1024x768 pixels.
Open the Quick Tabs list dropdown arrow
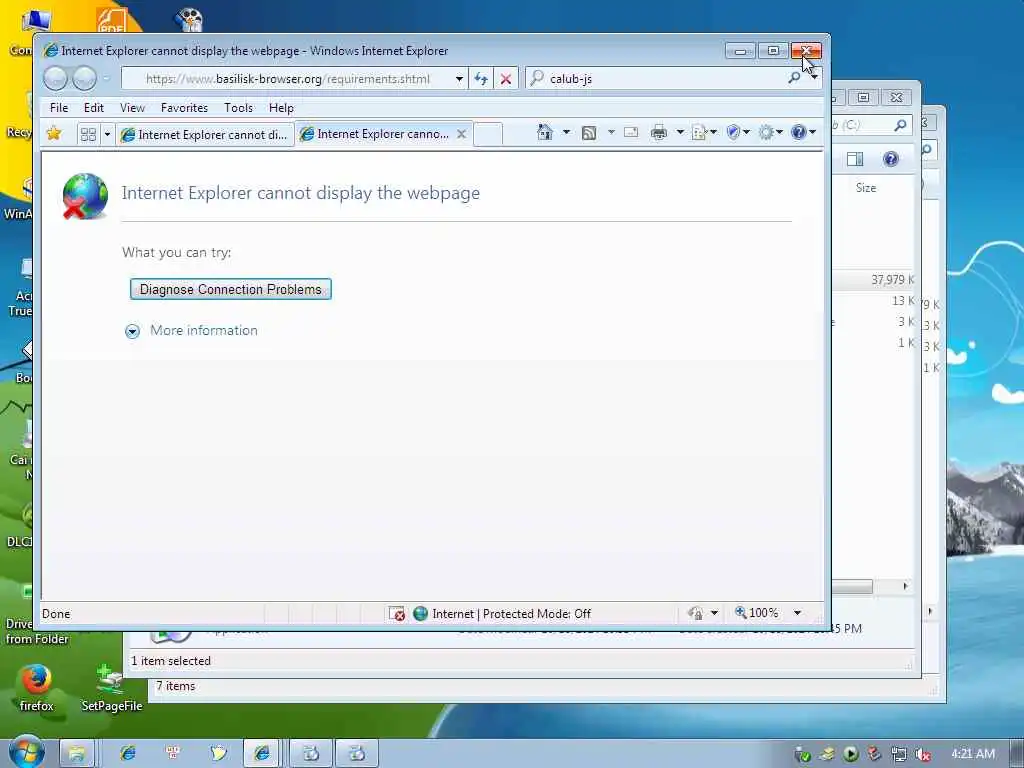point(107,135)
